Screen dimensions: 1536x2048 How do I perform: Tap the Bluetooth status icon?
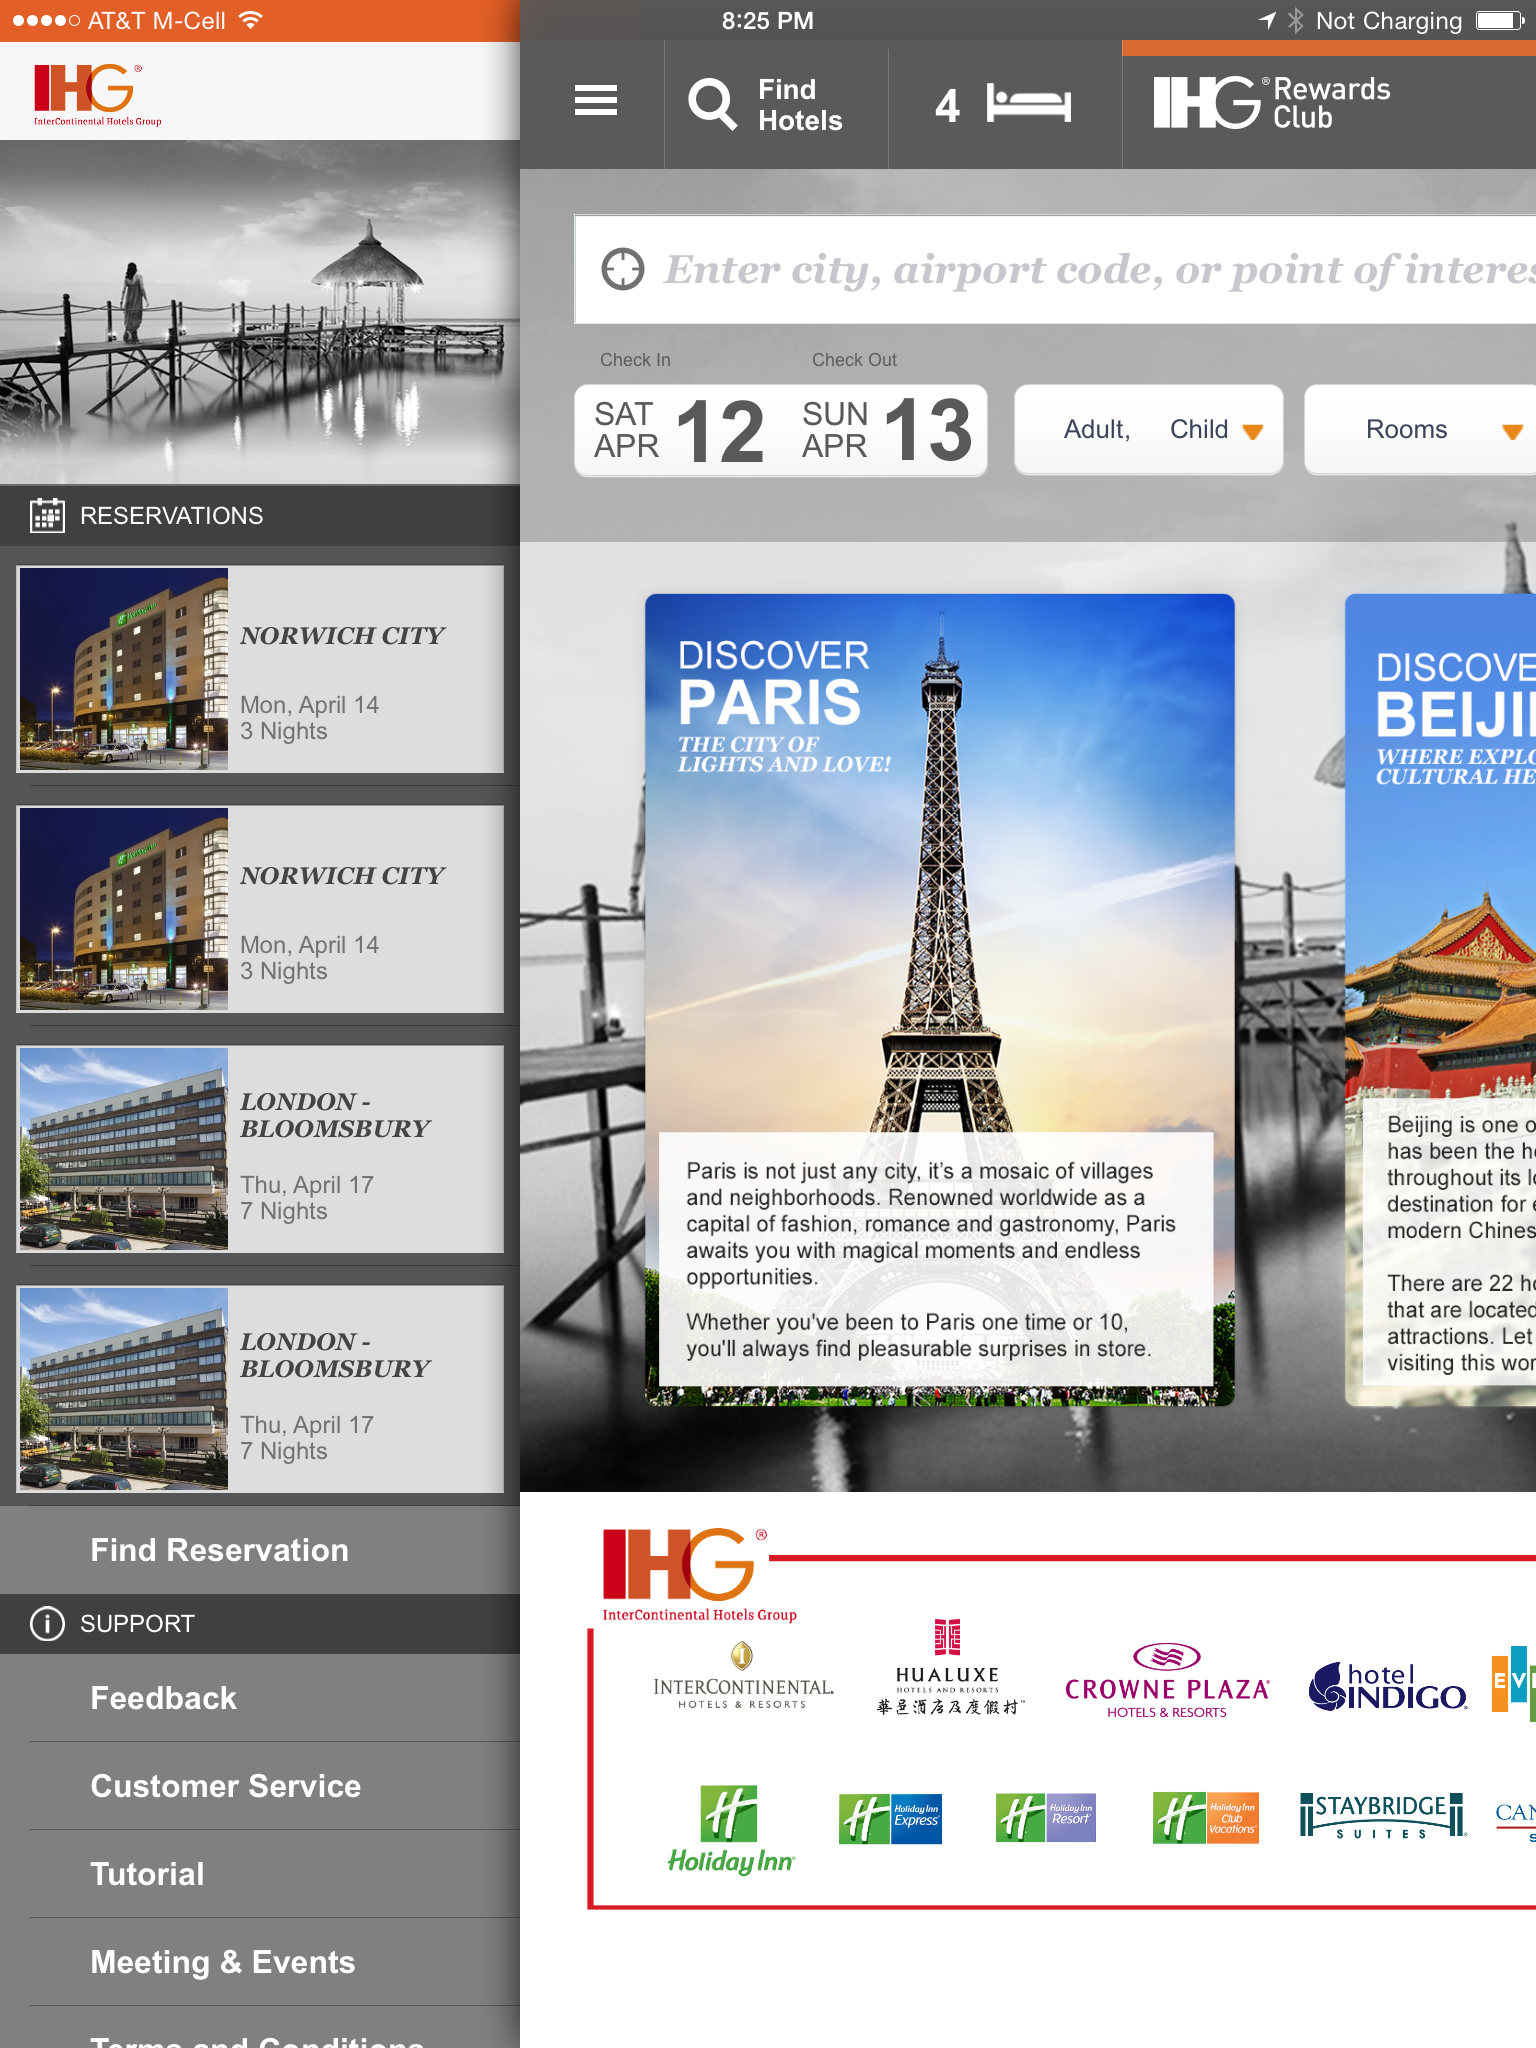click(x=1296, y=20)
